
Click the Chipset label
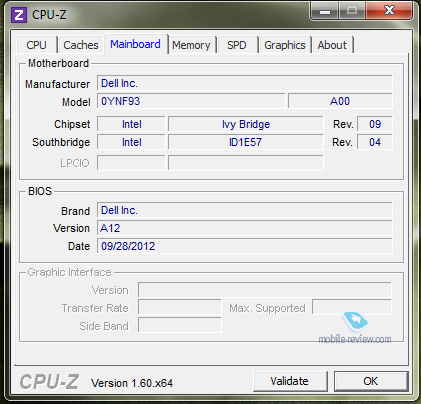[x=72, y=124]
